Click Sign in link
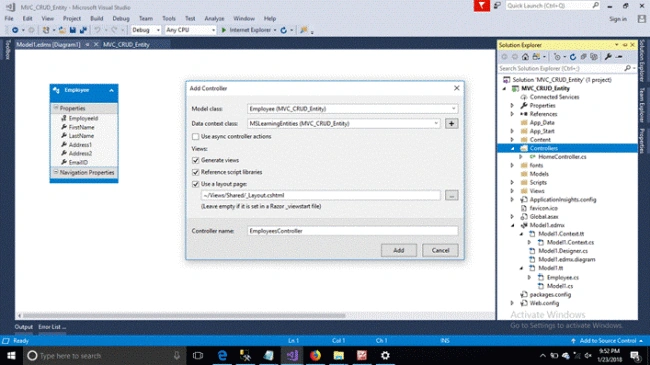 click(618, 19)
